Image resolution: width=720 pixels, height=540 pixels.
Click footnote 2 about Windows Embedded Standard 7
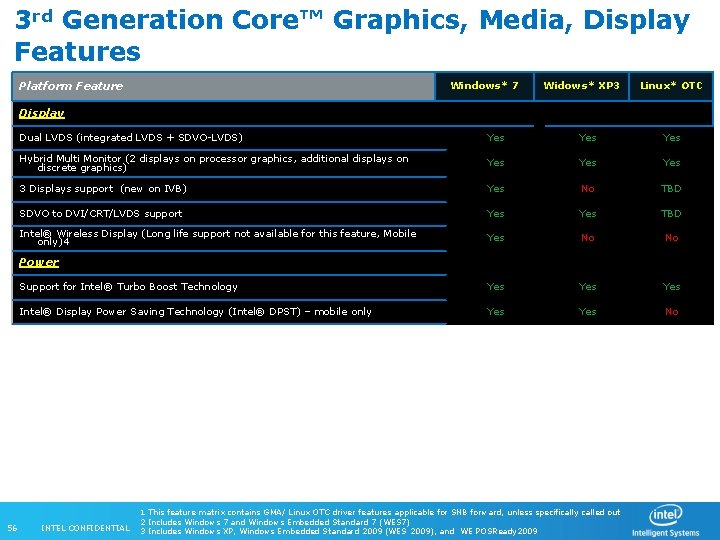pos(275,522)
